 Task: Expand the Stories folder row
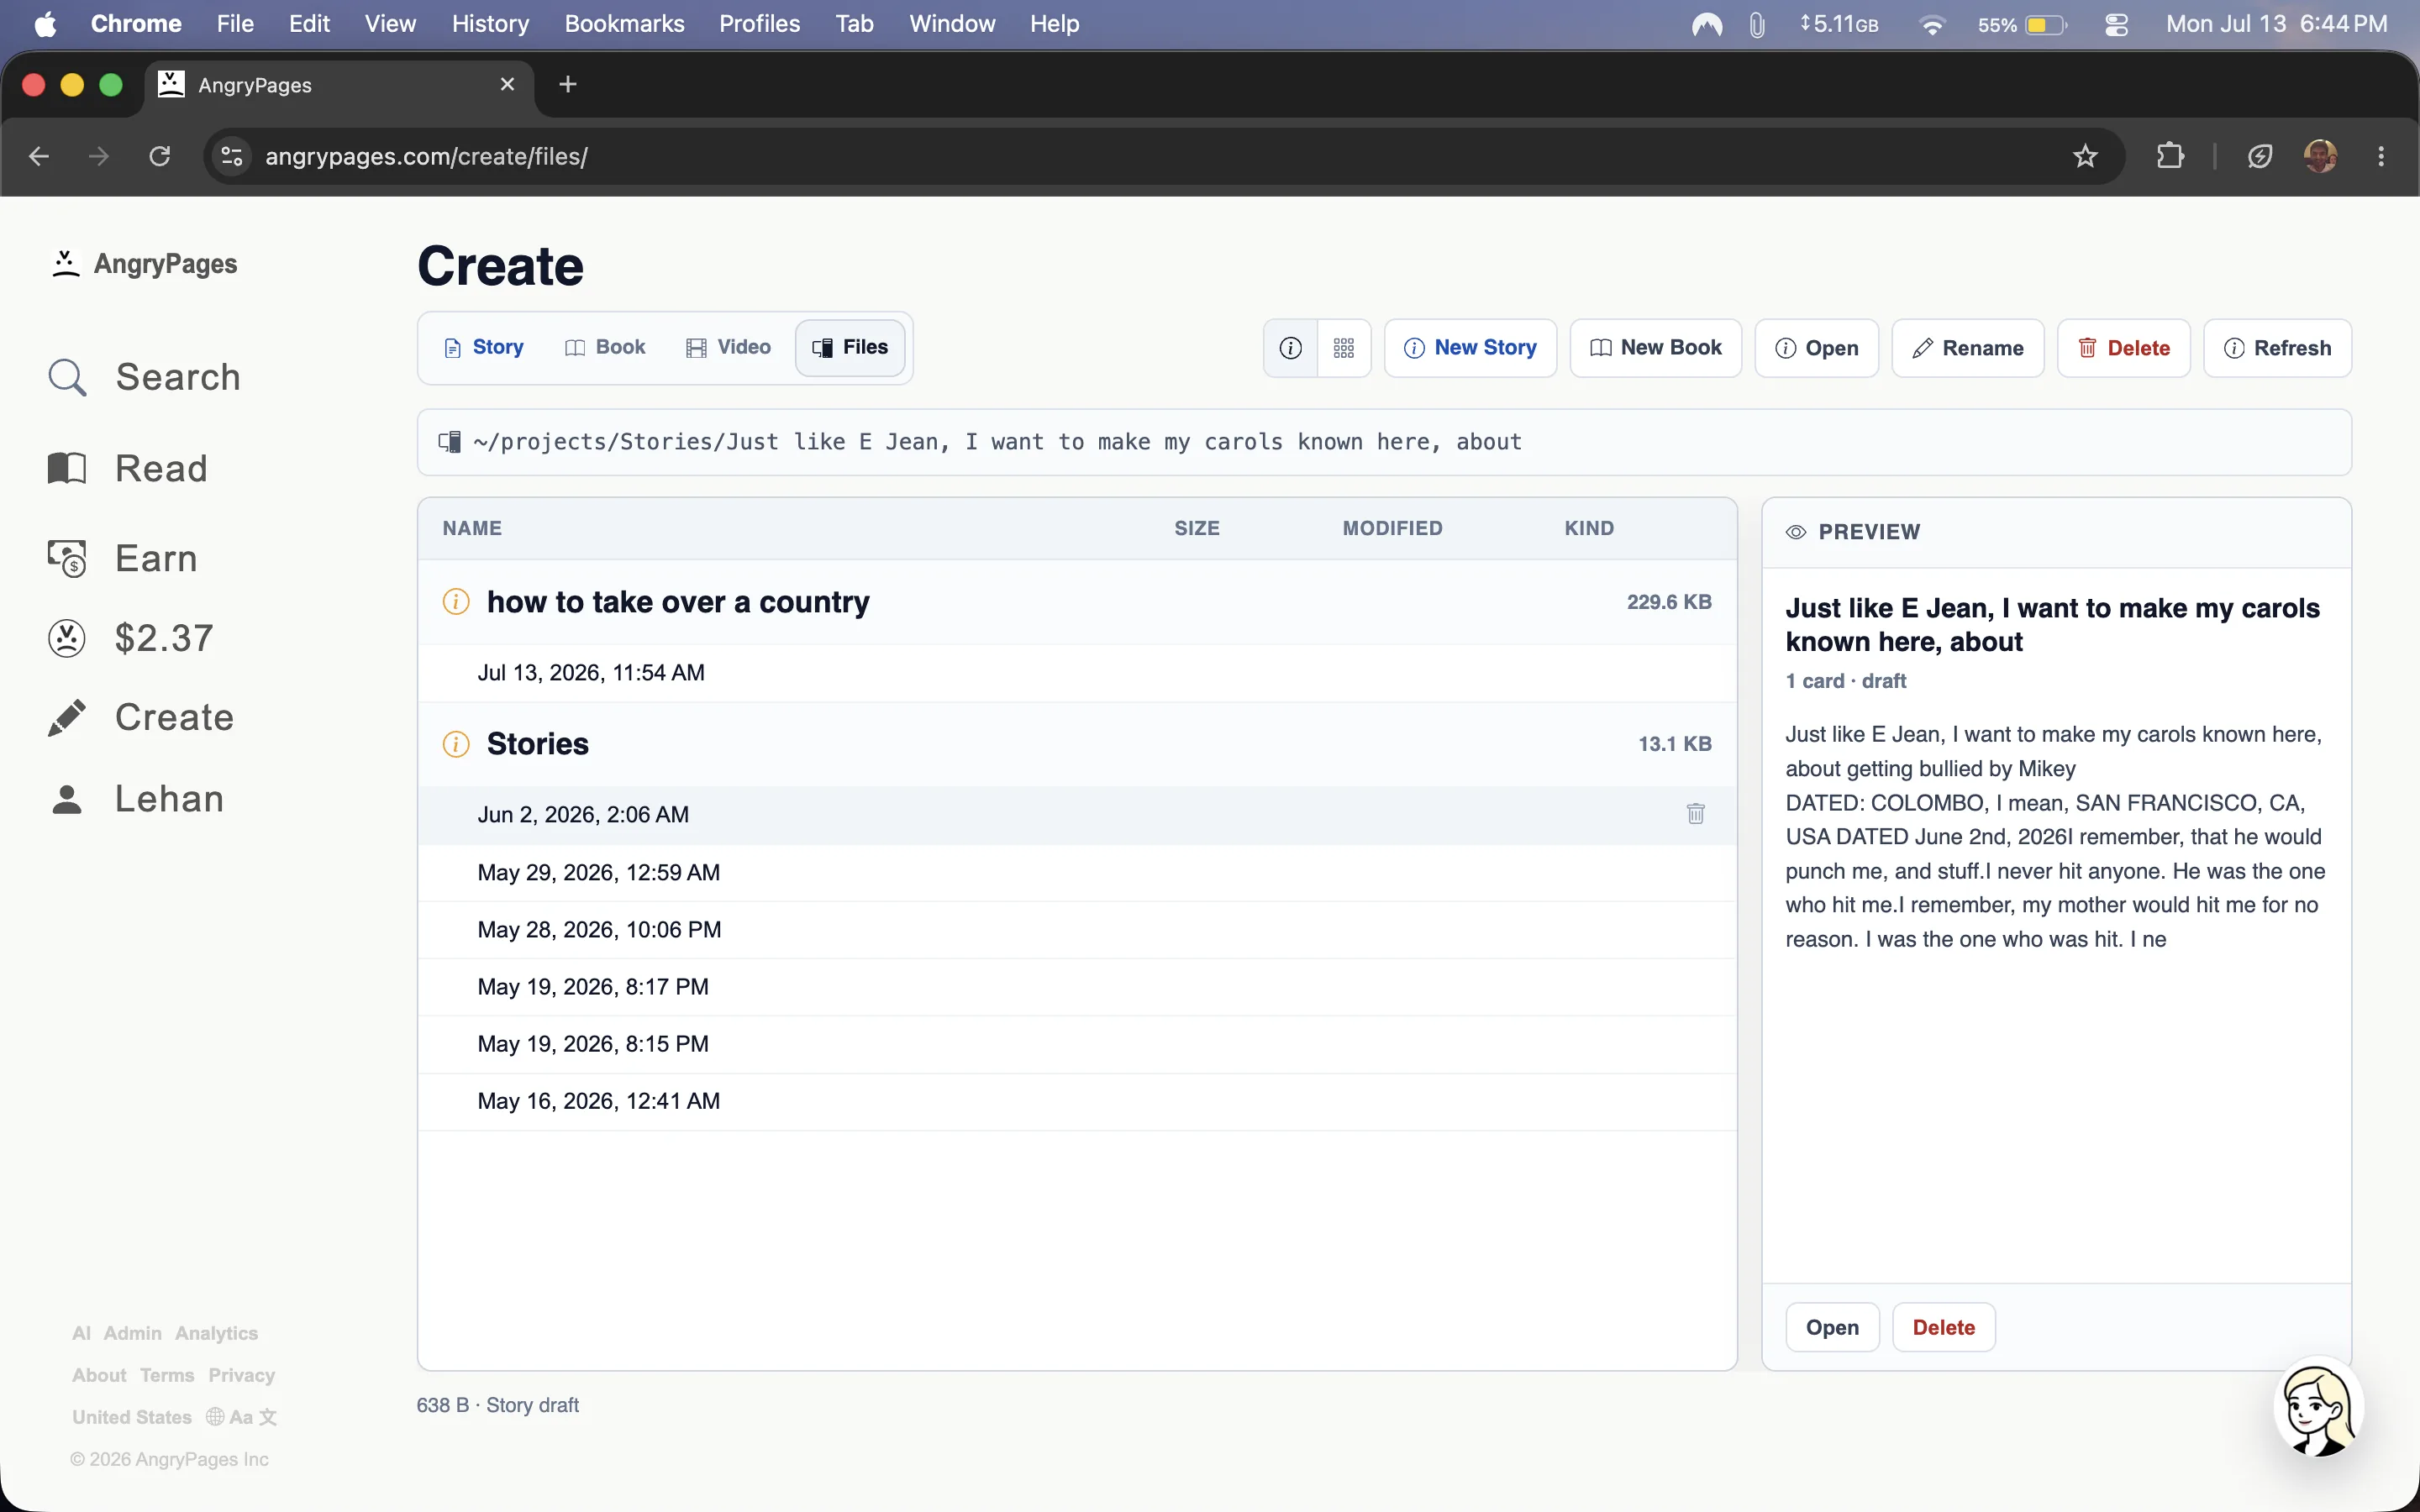pos(1077,744)
